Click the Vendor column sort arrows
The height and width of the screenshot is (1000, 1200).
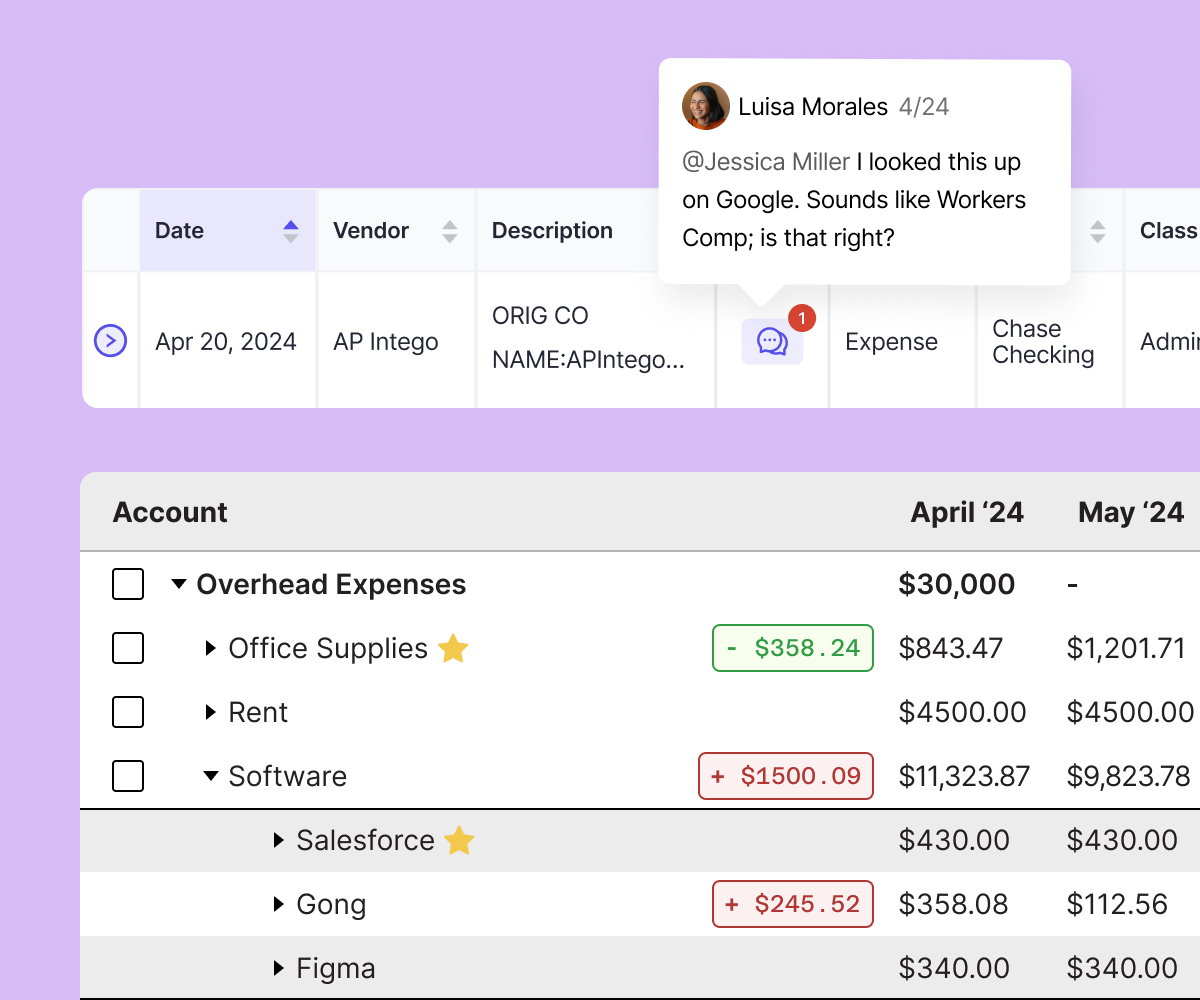[450, 231]
